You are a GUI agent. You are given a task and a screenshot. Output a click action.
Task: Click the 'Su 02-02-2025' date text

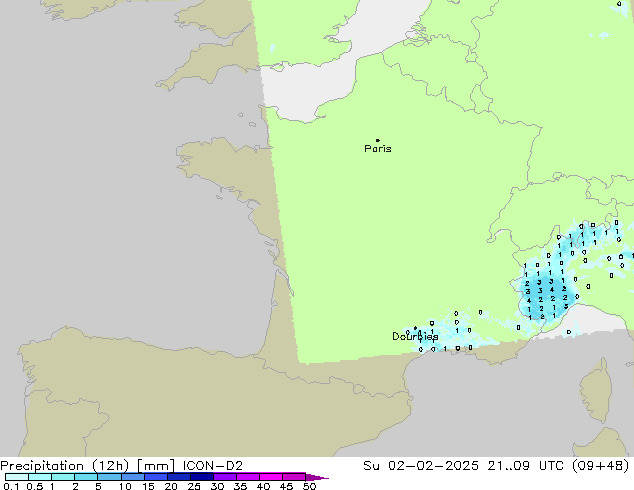[421, 466]
